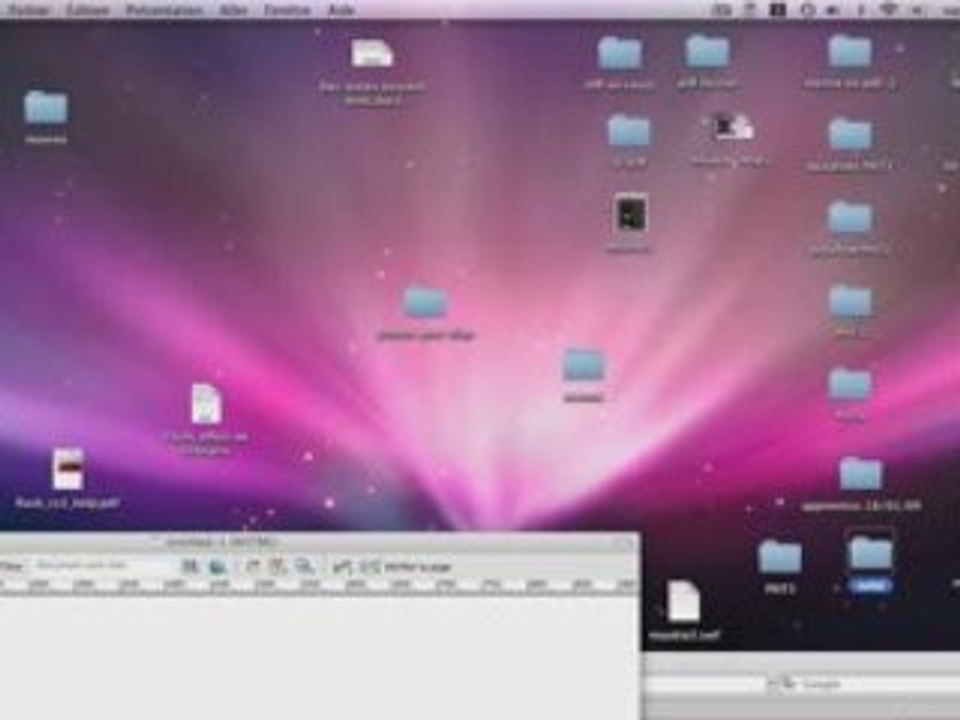This screenshot has width=960, height=720.
Task: Open the Aller menu
Action: (x=234, y=10)
